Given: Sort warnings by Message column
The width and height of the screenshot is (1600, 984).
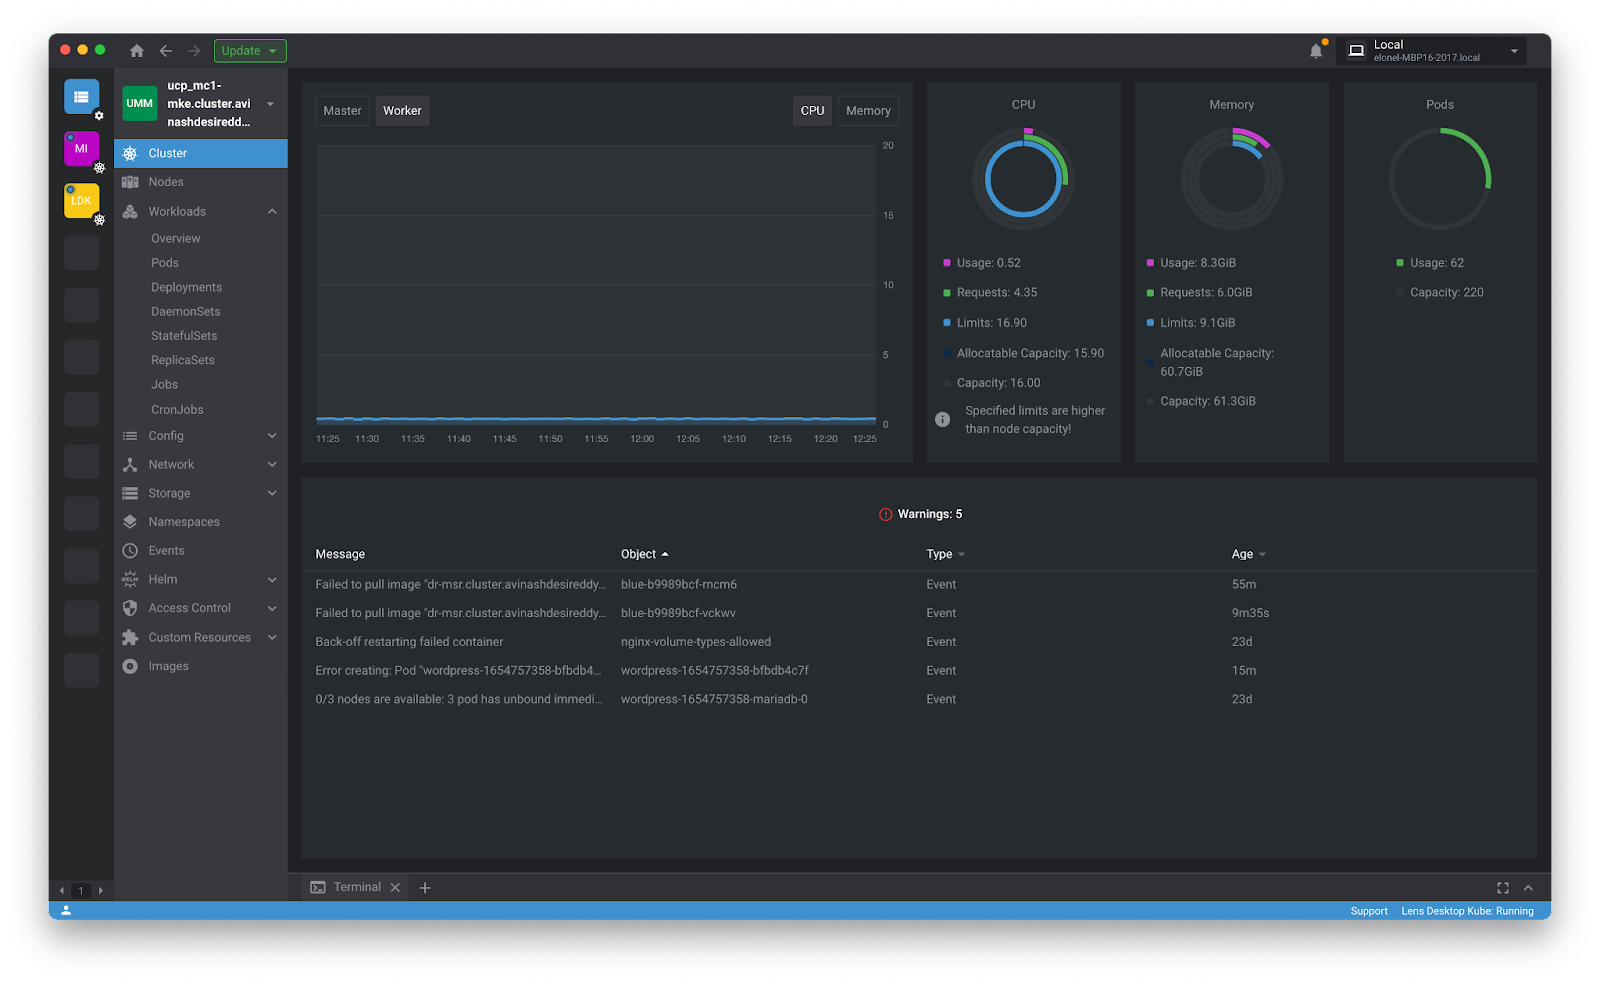Looking at the screenshot, I should tap(340, 555).
